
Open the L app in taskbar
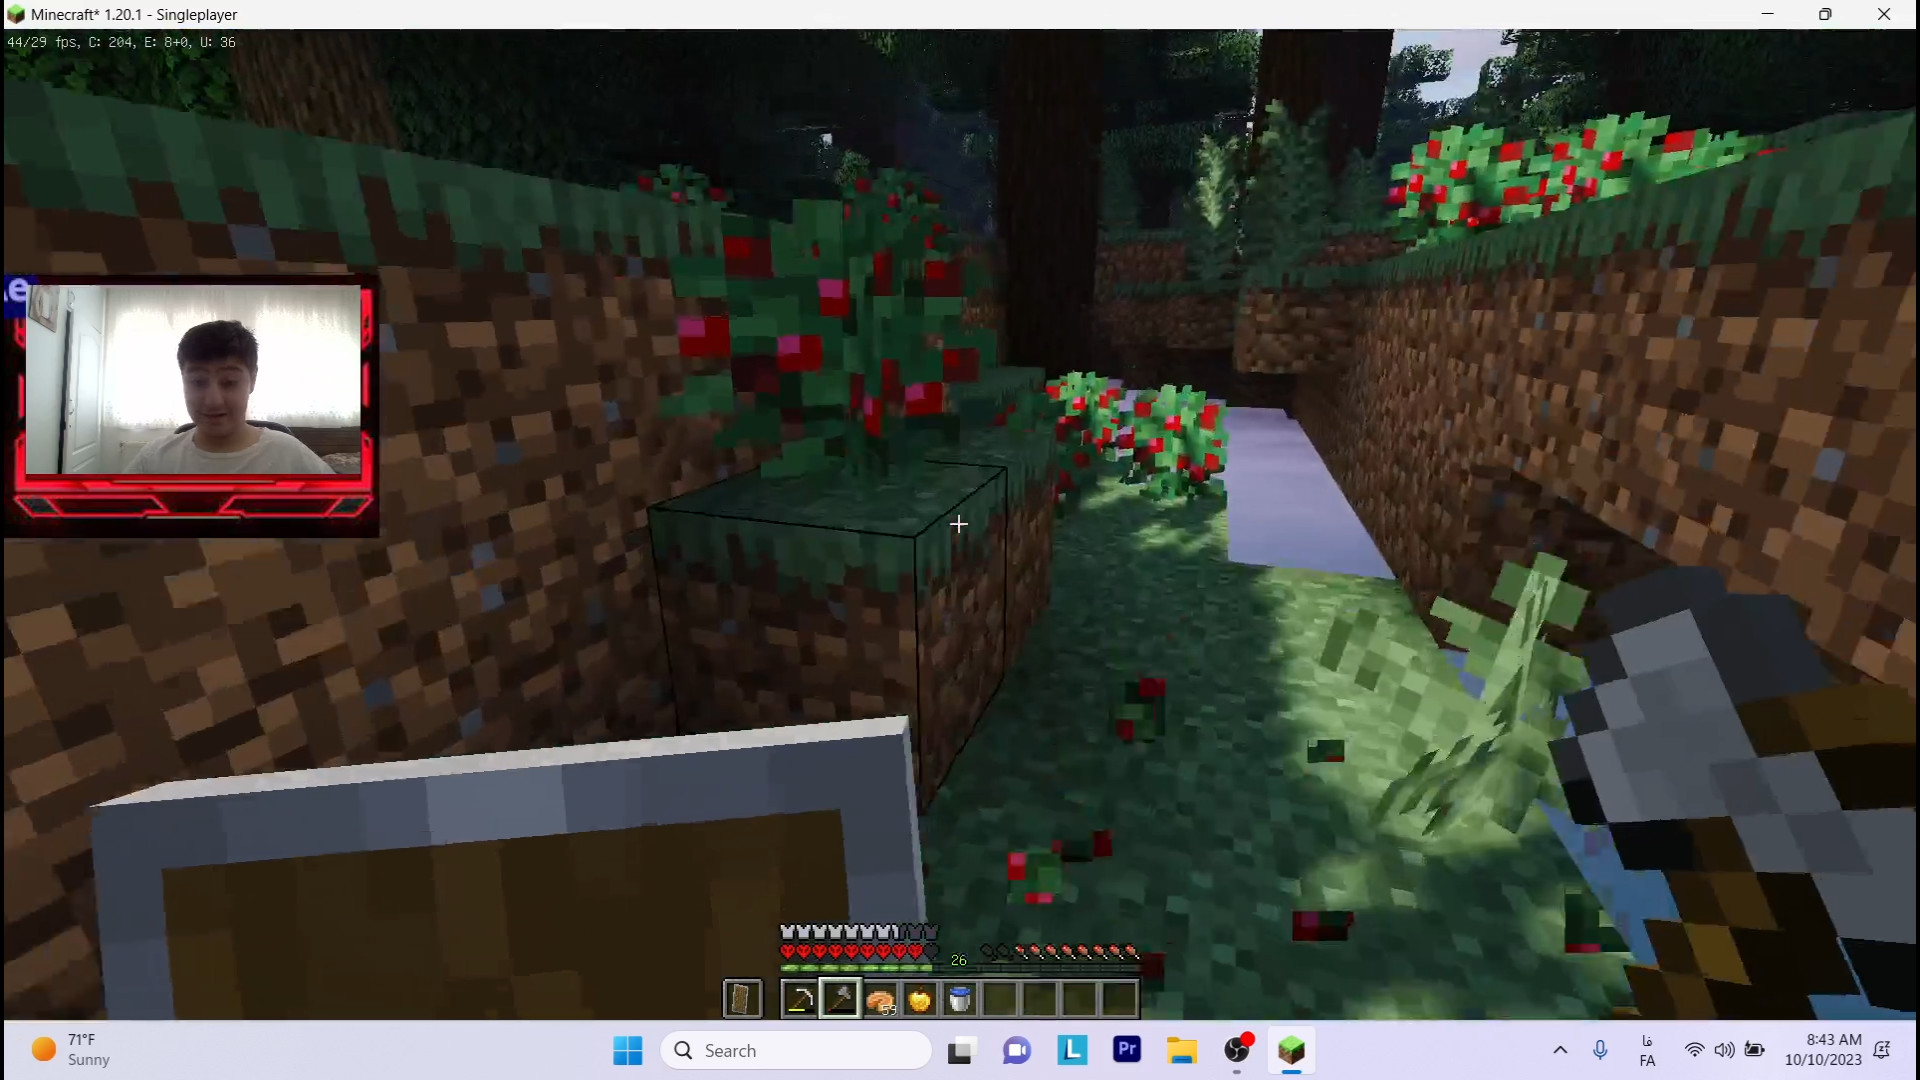point(1072,1050)
